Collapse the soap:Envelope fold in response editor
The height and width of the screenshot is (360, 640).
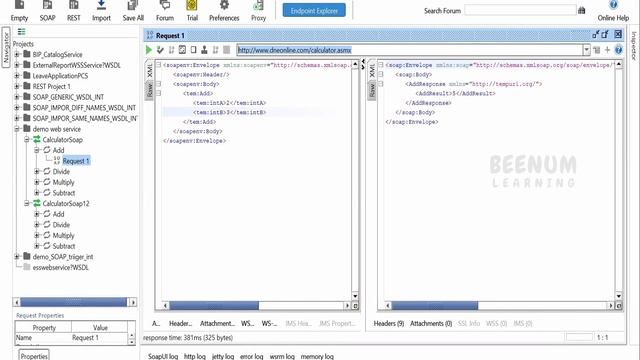coord(381,65)
